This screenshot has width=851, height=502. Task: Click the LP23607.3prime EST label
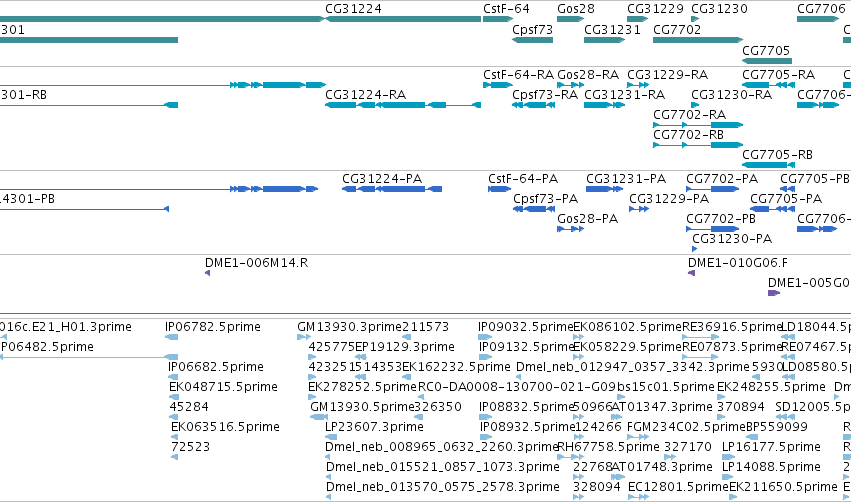click(x=374, y=427)
